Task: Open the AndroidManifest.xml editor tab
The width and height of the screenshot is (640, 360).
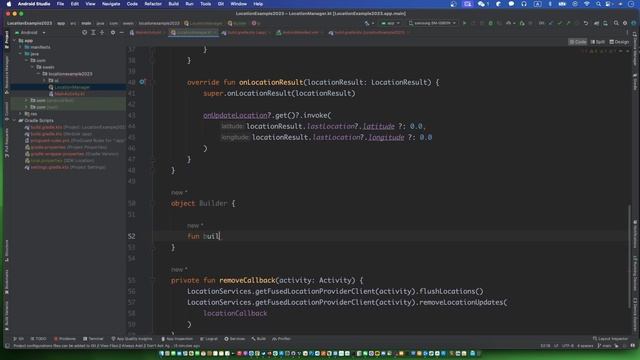Action: [x=298, y=33]
